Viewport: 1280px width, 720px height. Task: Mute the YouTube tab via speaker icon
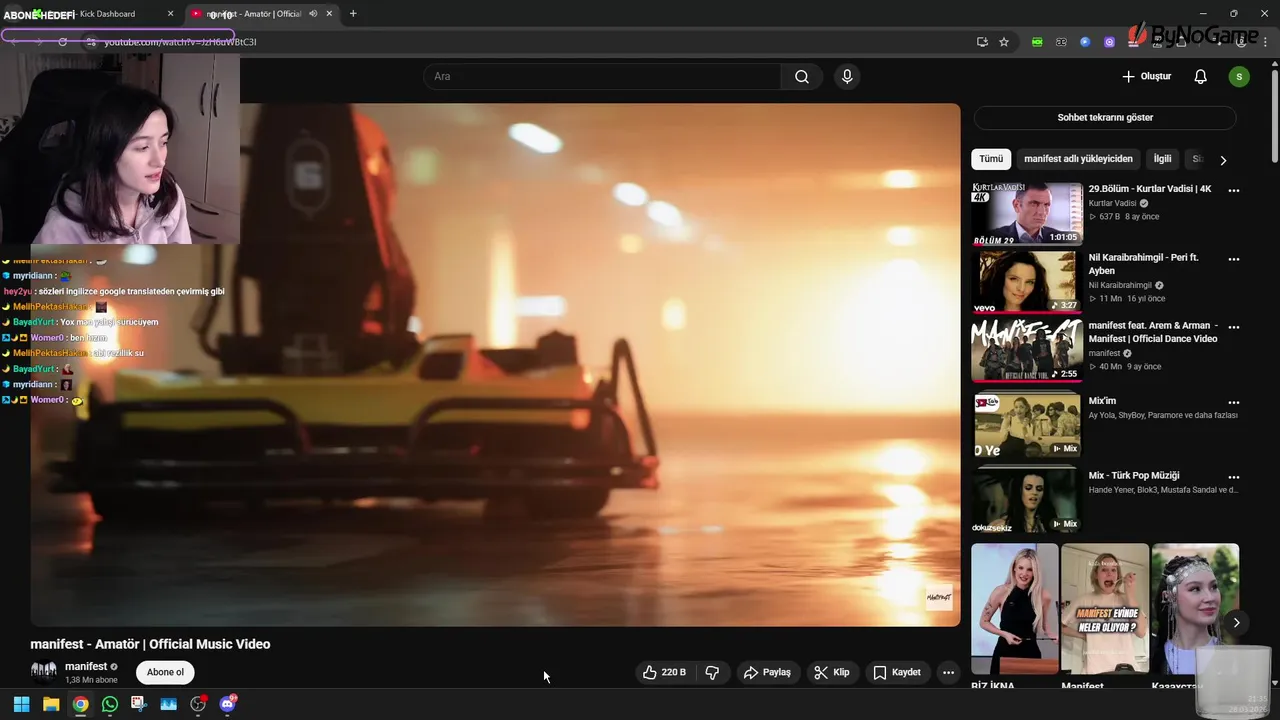point(313,14)
